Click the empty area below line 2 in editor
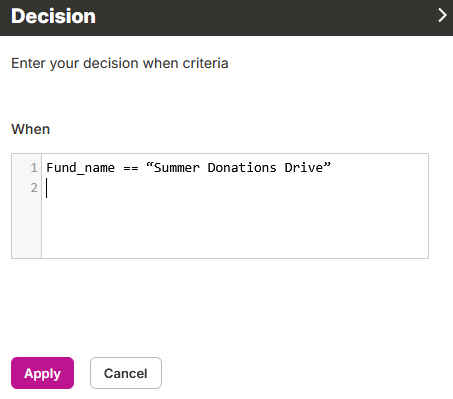This screenshot has height=399, width=453. [235, 228]
